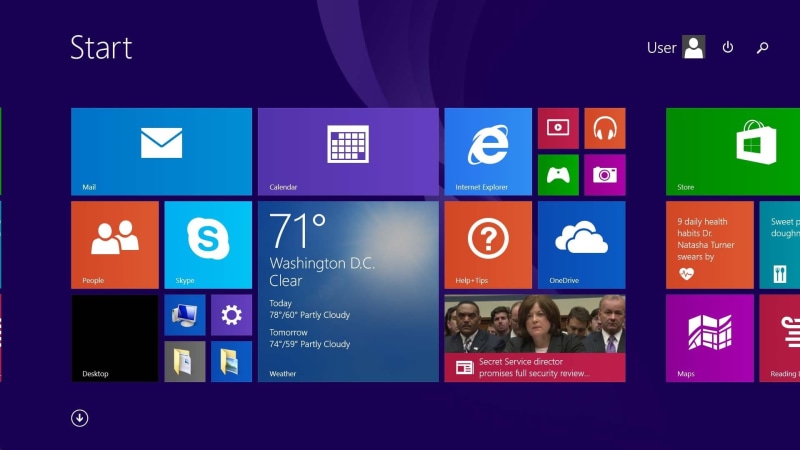Click the power options button
This screenshot has width=800, height=450.
coord(728,47)
